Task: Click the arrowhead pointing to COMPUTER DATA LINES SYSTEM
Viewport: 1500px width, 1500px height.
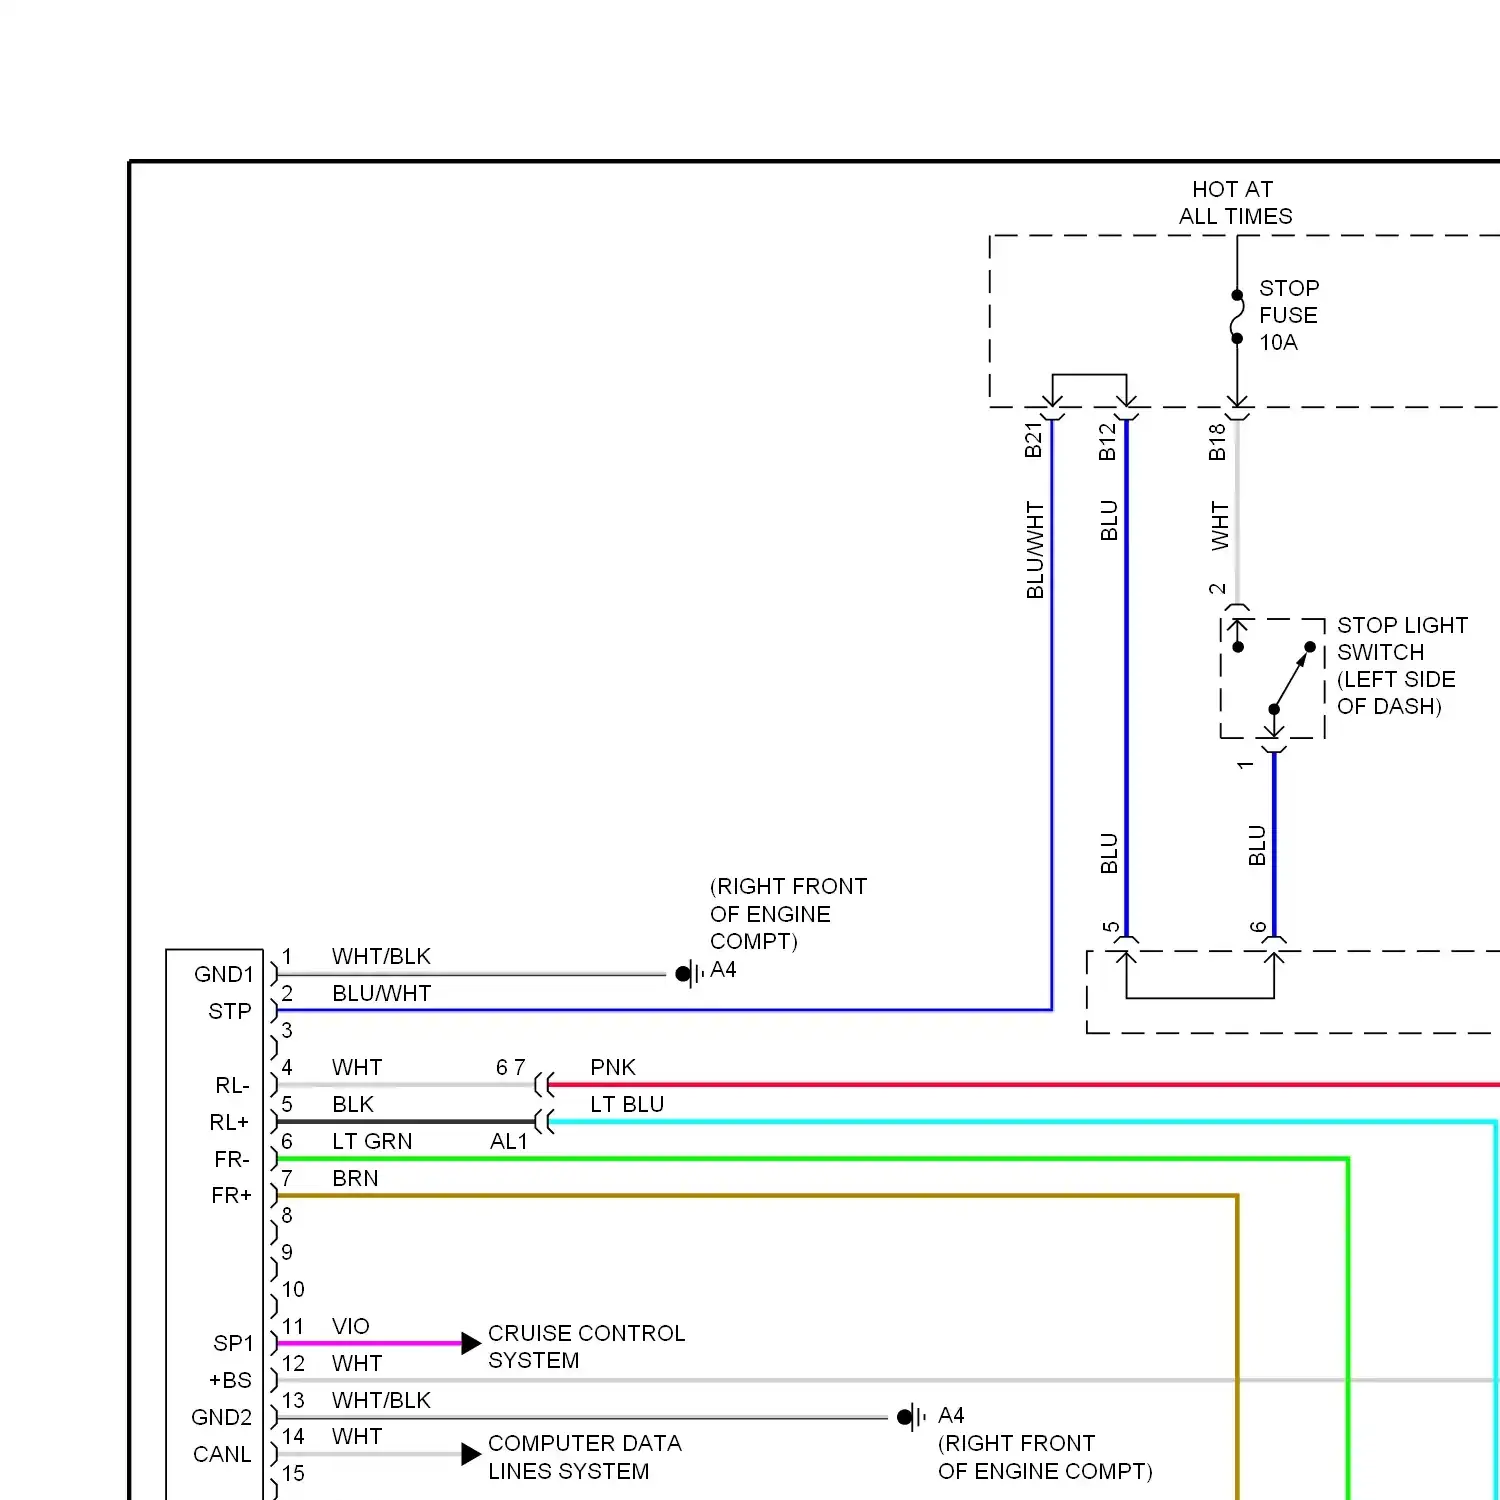Action: point(471,1454)
